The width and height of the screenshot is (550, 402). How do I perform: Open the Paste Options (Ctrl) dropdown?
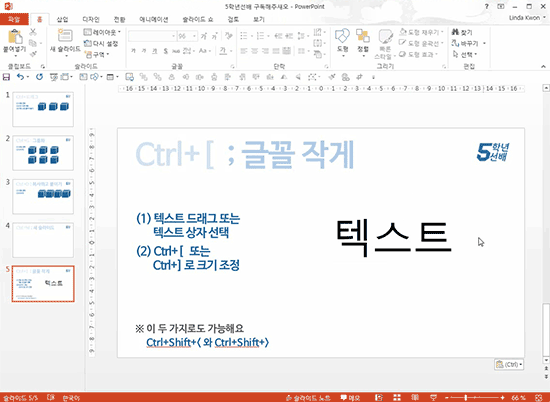click(509, 364)
